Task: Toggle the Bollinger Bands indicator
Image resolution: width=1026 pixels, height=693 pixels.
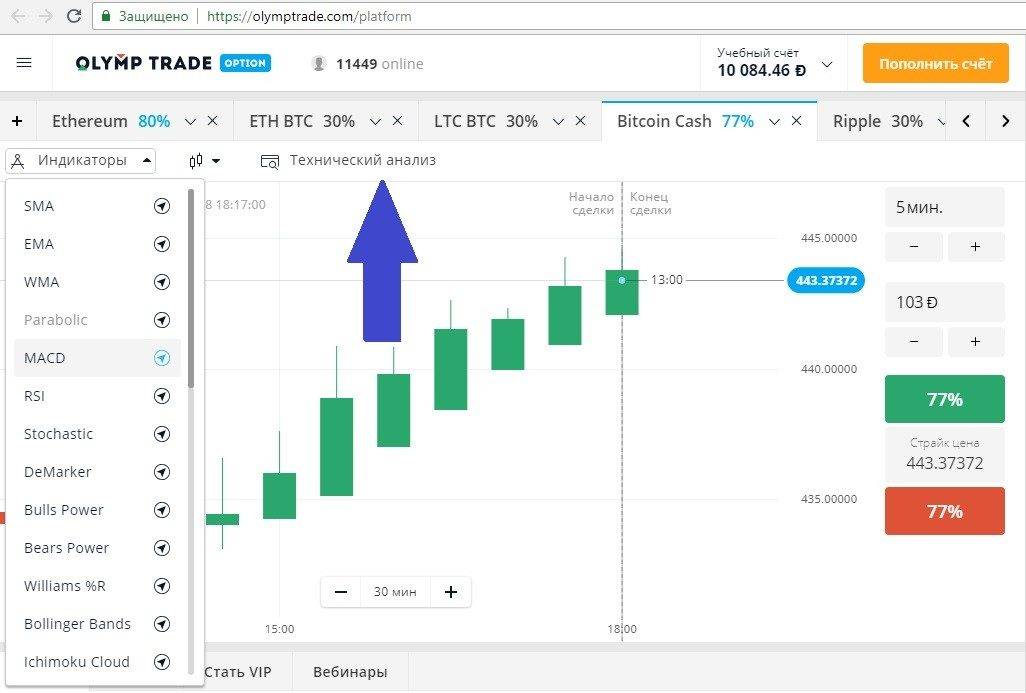Action: (x=162, y=624)
